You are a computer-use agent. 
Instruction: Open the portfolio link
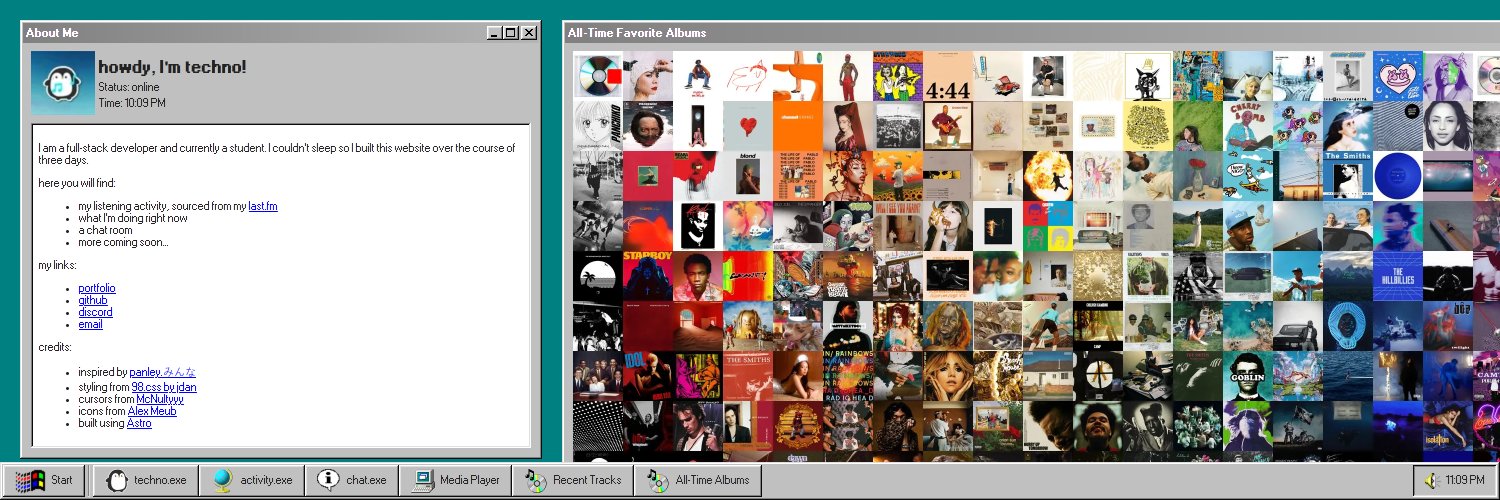97,288
